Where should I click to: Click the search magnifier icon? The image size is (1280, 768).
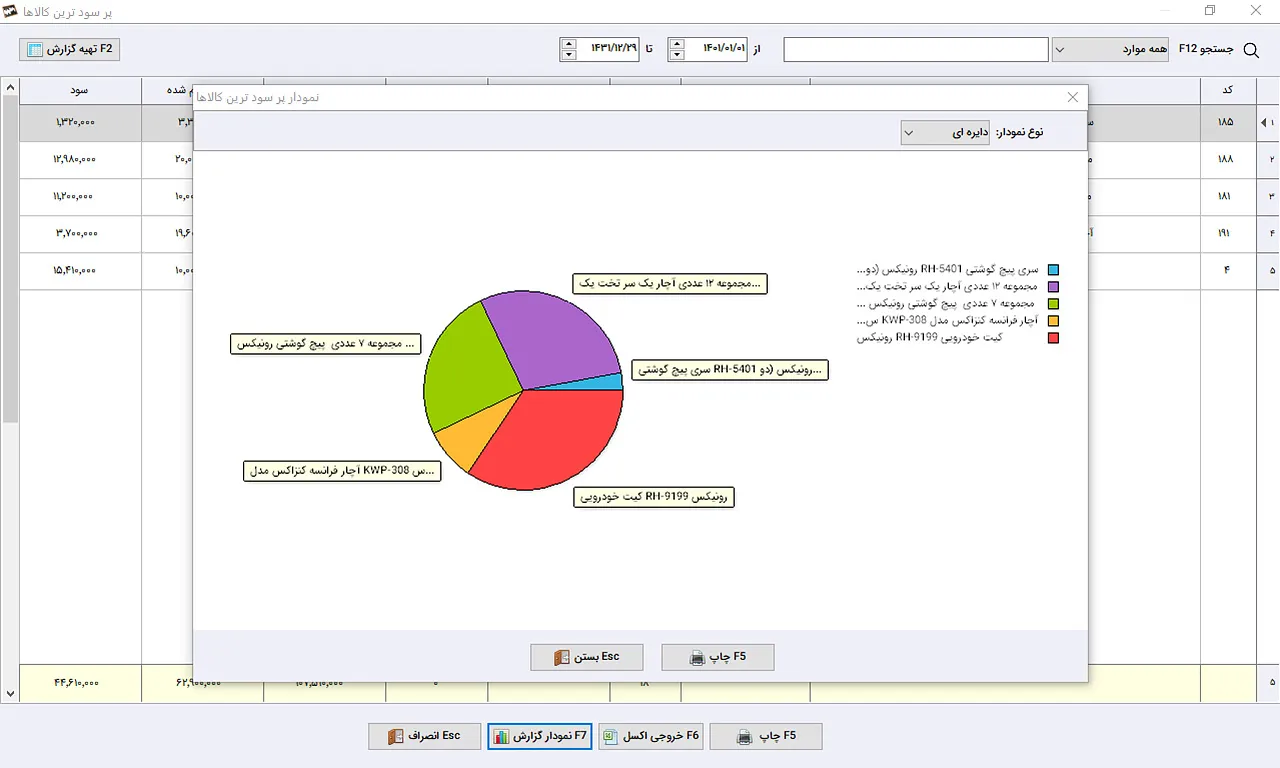(x=1250, y=49)
